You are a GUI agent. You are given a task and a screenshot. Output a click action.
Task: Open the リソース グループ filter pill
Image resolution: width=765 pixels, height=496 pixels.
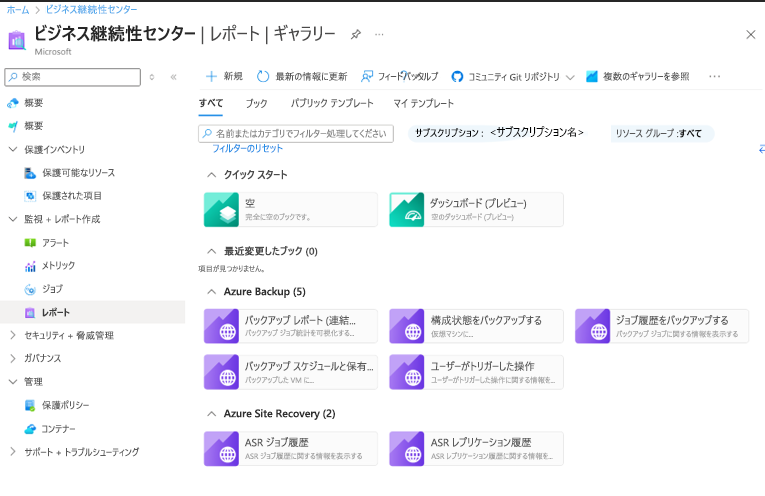662,133
